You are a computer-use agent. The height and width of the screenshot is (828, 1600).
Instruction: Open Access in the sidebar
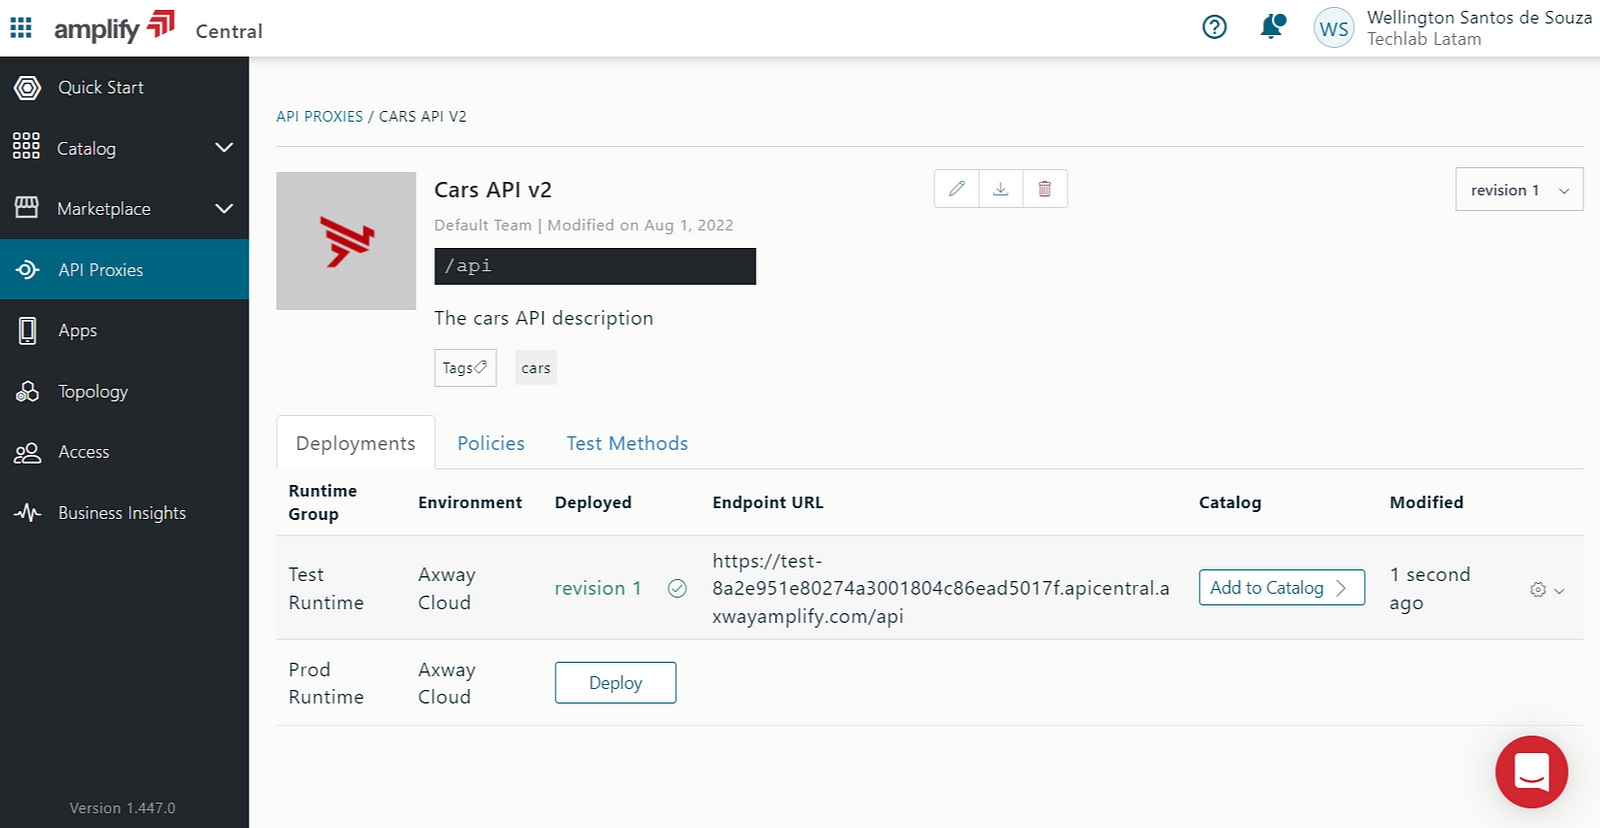point(84,452)
